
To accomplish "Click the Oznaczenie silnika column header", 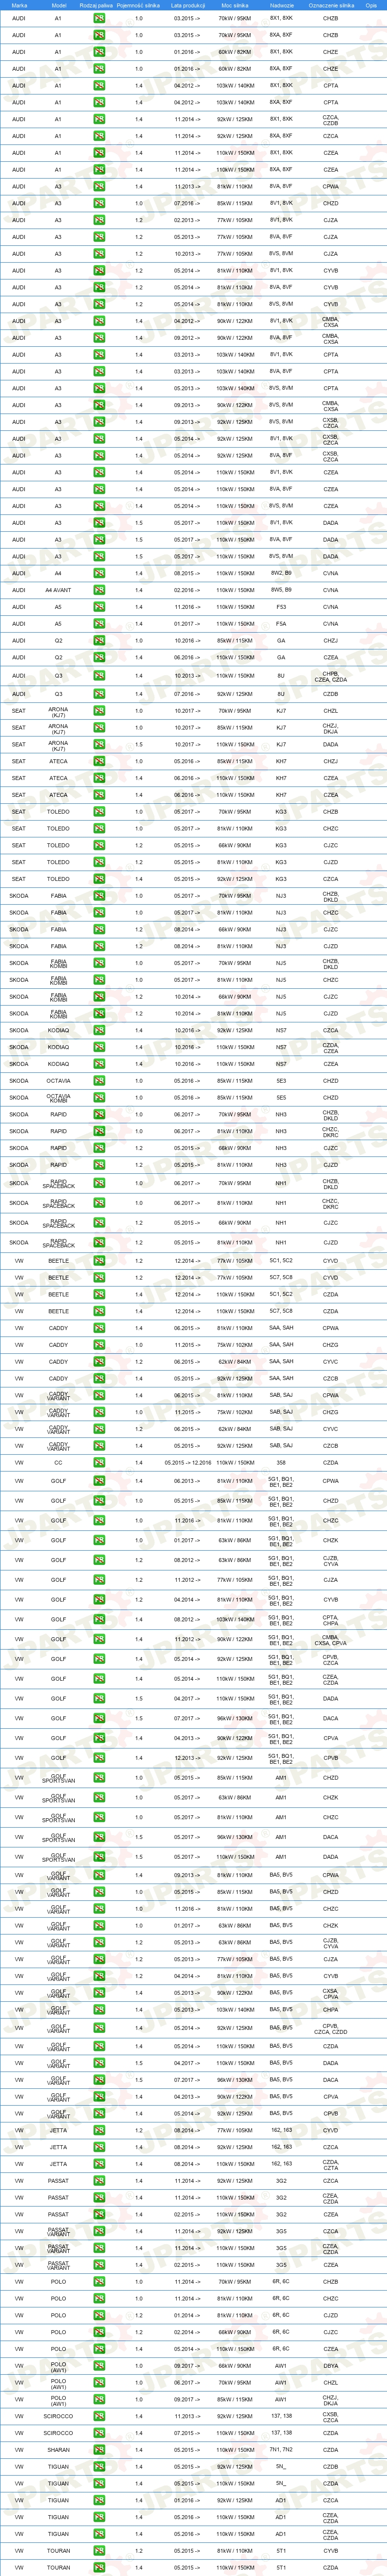I will click(330, 5).
